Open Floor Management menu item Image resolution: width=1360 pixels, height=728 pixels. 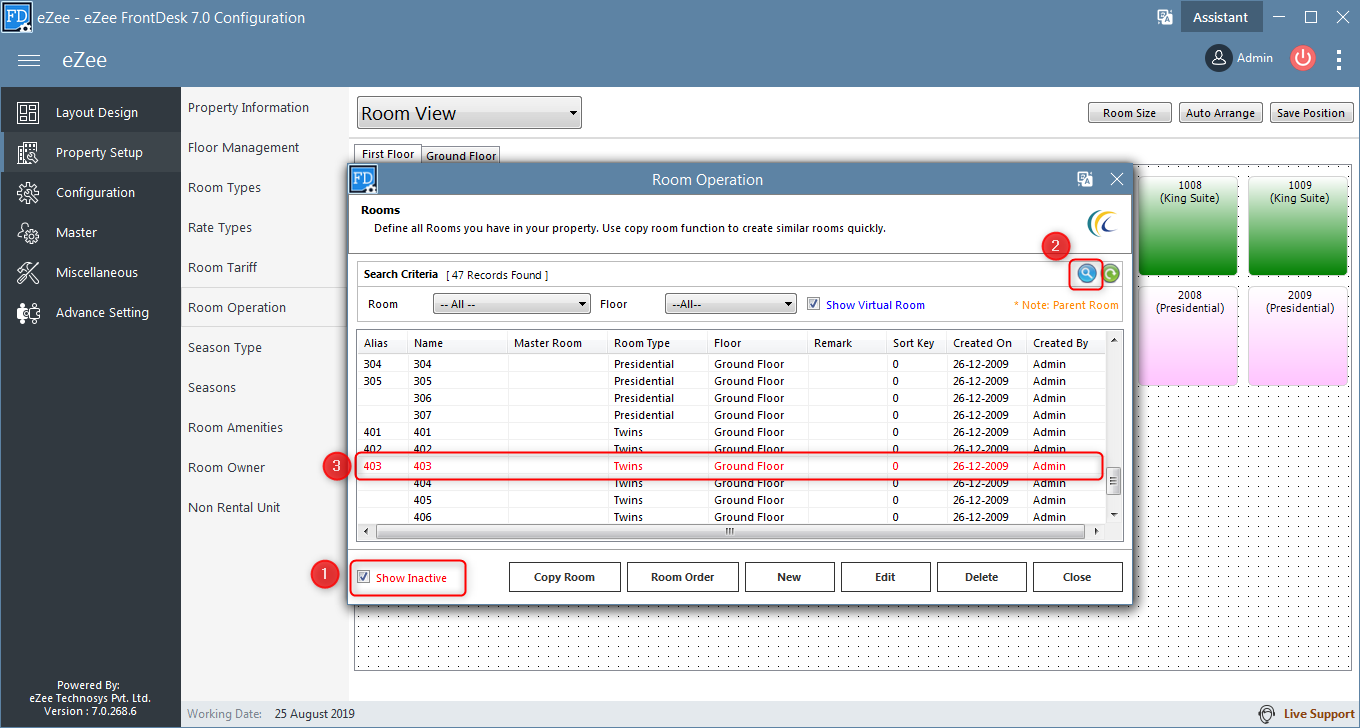pos(243,147)
